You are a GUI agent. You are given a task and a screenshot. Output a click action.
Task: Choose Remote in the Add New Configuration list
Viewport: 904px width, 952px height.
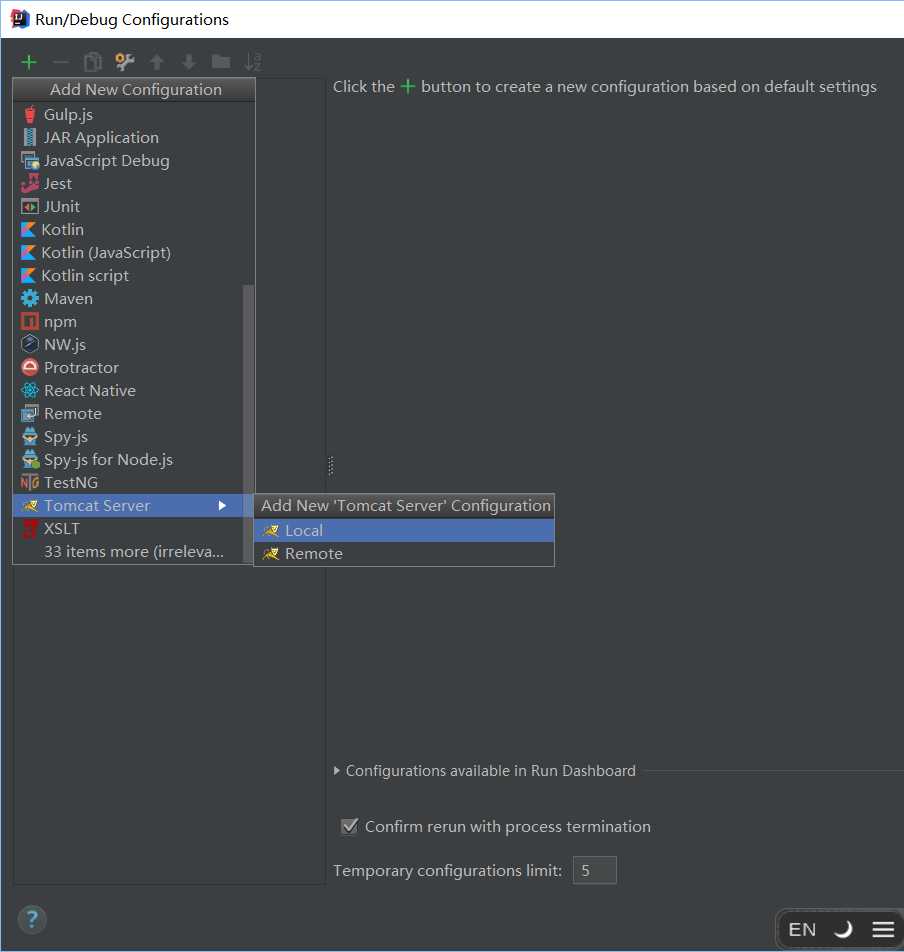tap(127, 413)
